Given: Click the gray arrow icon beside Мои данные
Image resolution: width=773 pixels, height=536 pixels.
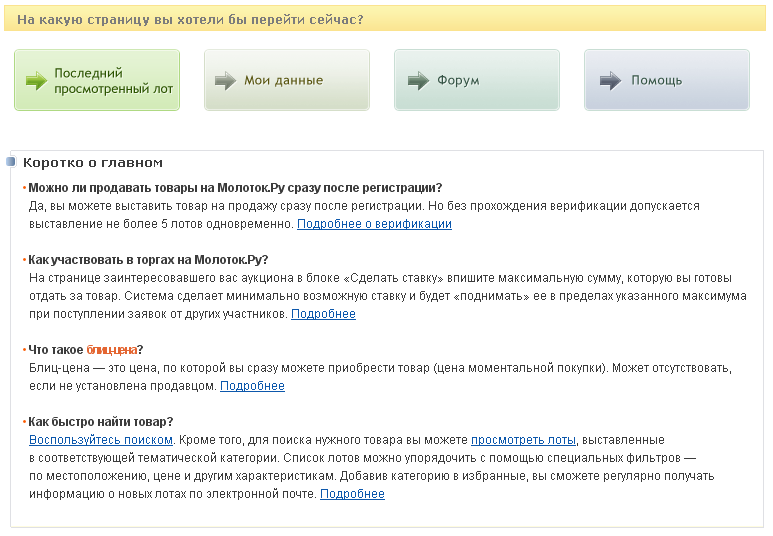Looking at the screenshot, I should click(x=226, y=80).
